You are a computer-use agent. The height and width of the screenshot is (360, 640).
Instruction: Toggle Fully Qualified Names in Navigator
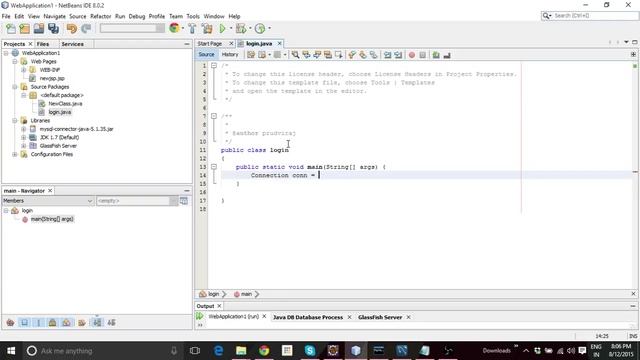pyautogui.click(x=82, y=322)
